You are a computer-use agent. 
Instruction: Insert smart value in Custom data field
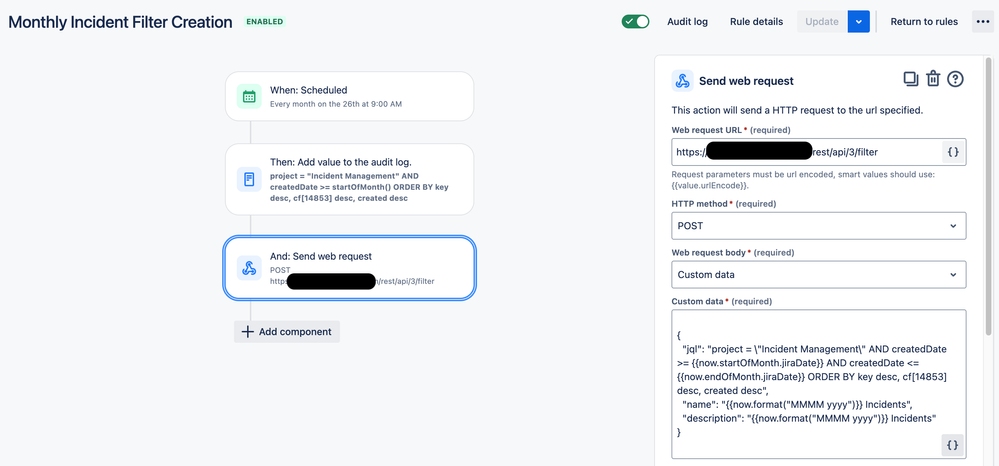tap(952, 446)
